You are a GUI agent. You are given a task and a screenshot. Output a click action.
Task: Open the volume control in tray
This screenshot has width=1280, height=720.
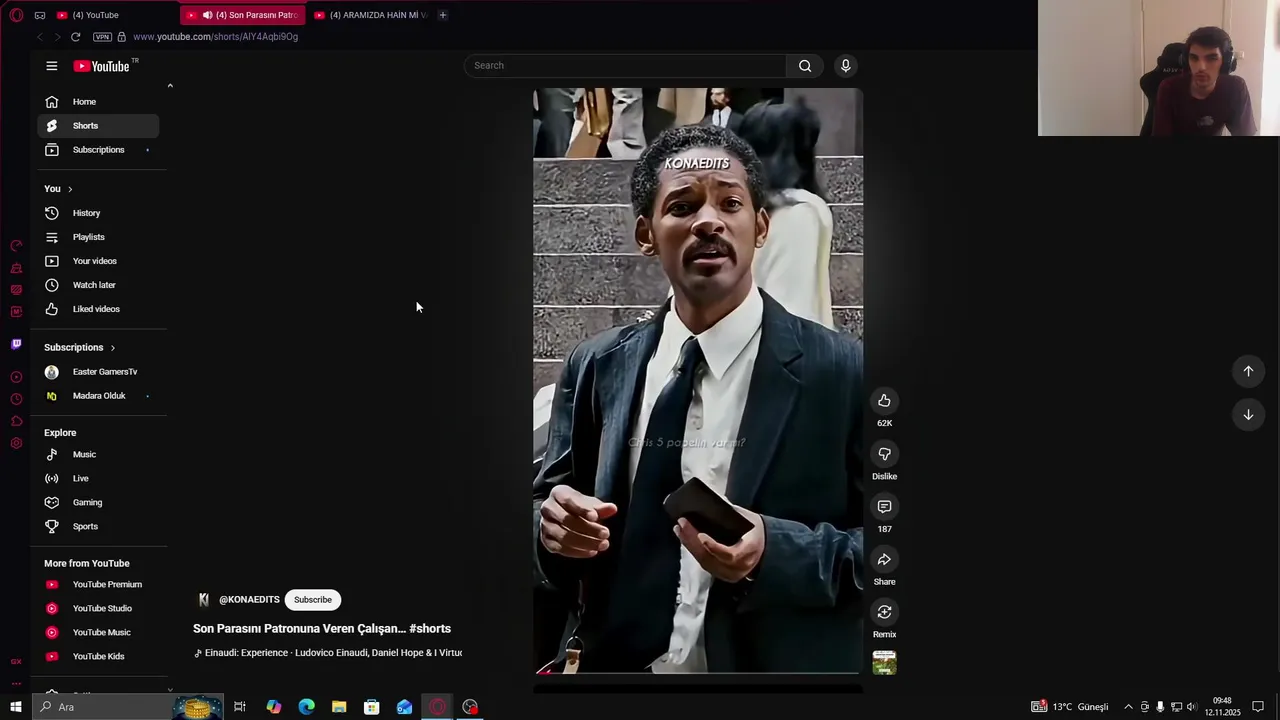1192,707
